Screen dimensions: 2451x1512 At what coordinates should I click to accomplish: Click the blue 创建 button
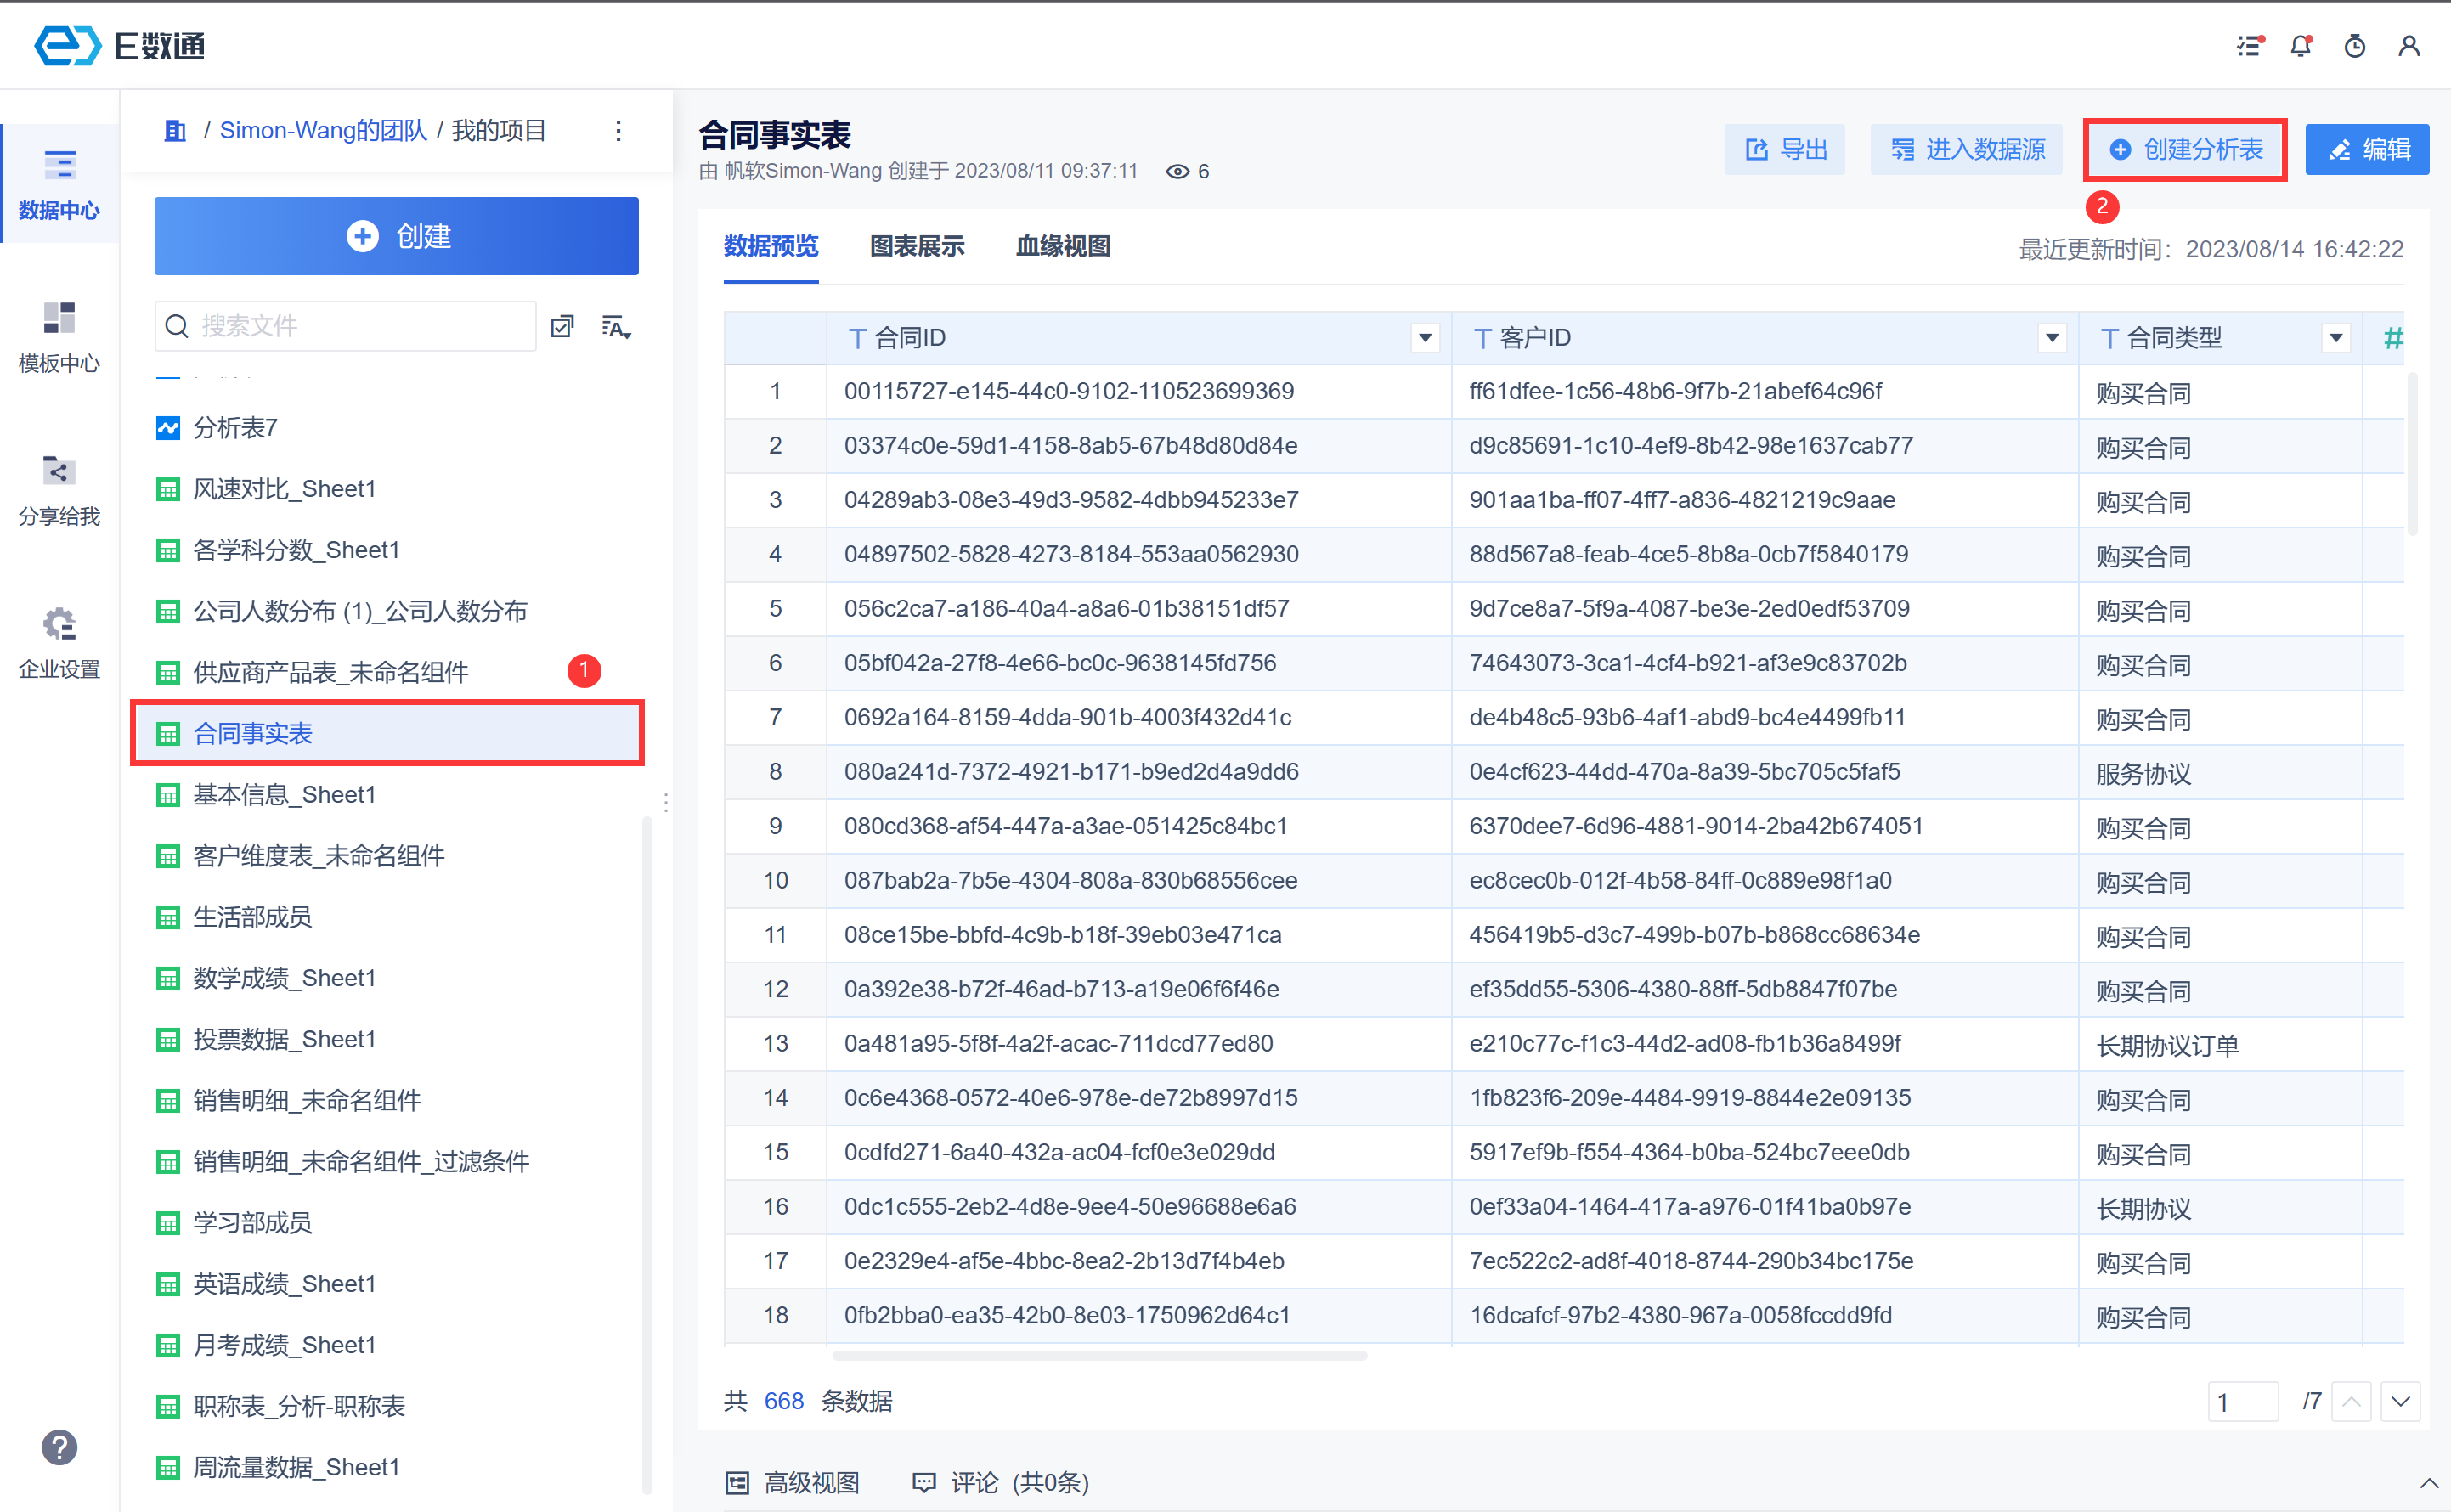(x=396, y=236)
